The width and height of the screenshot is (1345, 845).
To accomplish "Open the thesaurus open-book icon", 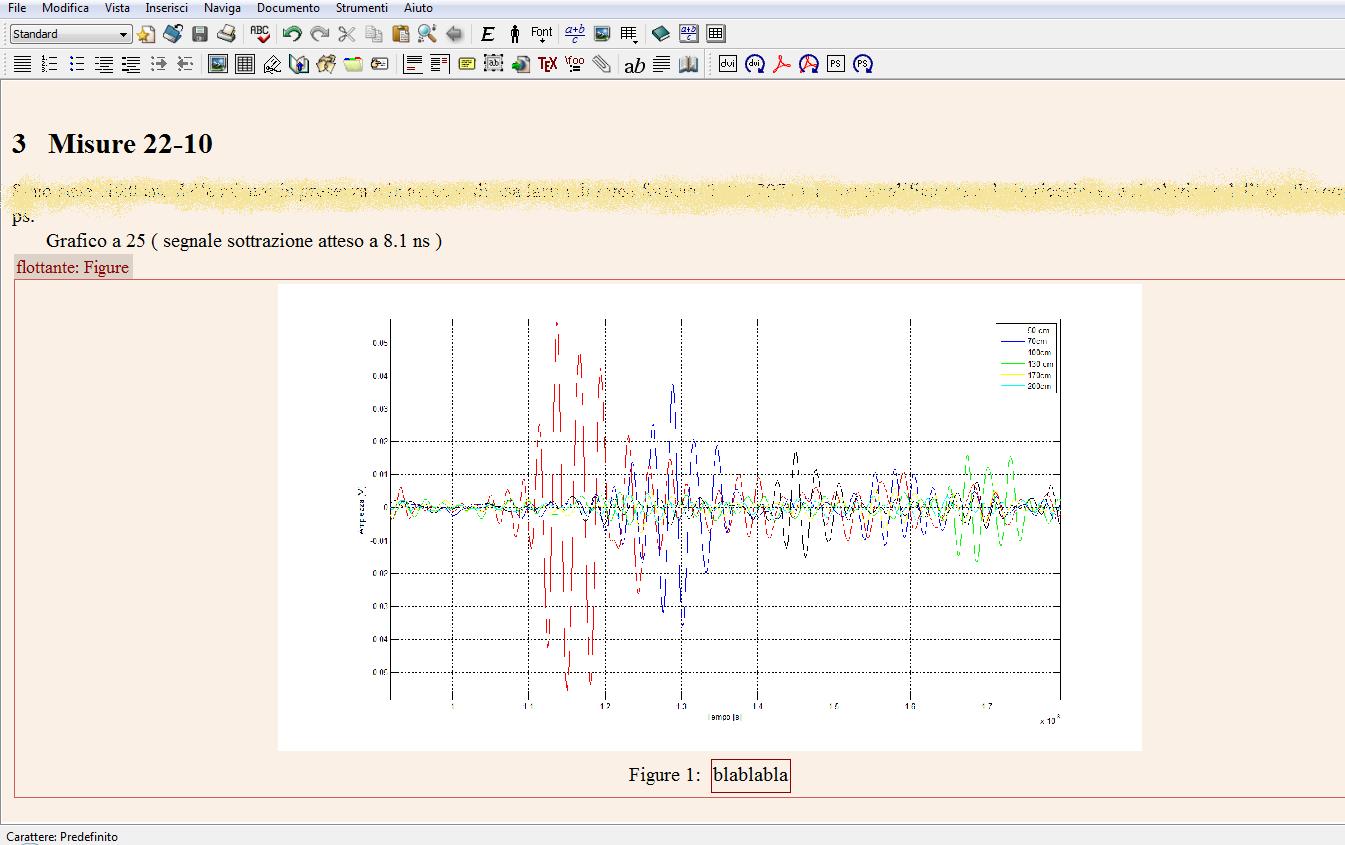I will (x=688, y=64).
